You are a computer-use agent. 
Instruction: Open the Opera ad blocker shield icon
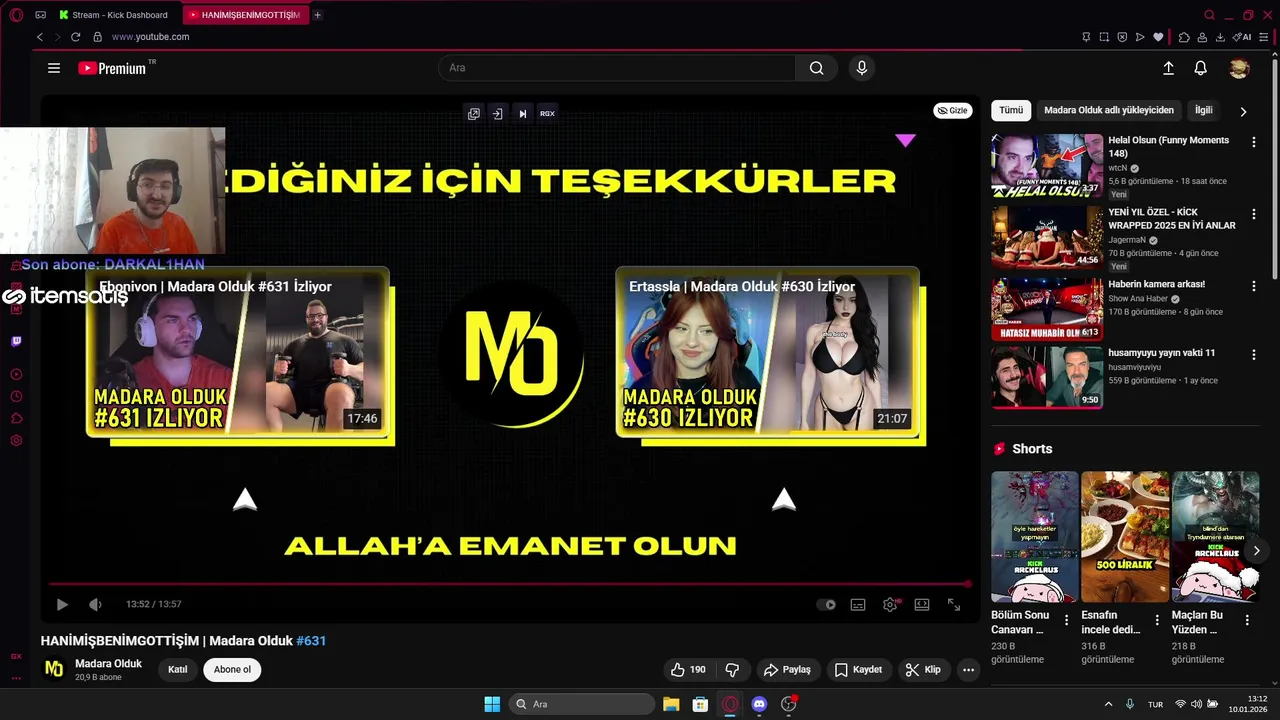click(x=1122, y=37)
